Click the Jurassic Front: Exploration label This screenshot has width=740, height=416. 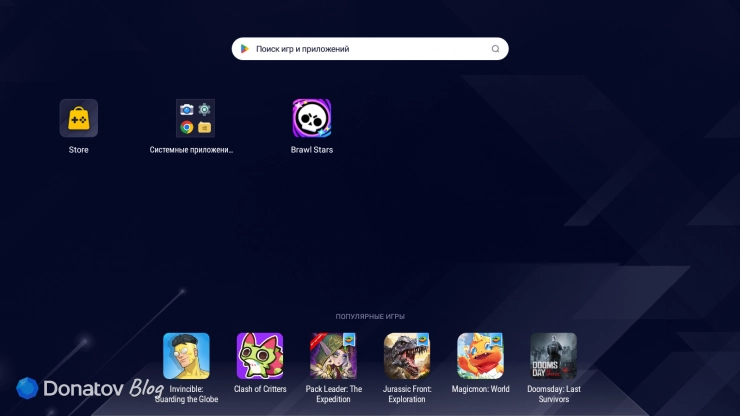pyautogui.click(x=407, y=394)
